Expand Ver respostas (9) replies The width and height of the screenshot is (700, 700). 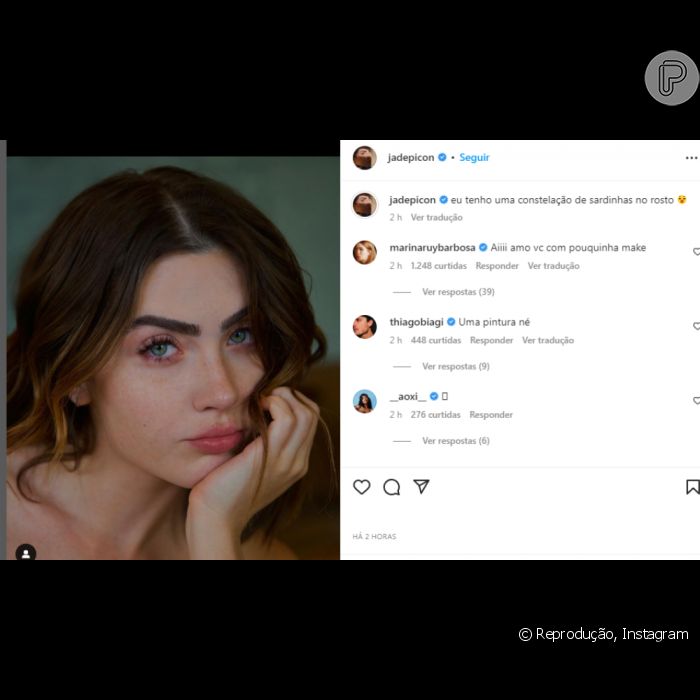coord(455,367)
